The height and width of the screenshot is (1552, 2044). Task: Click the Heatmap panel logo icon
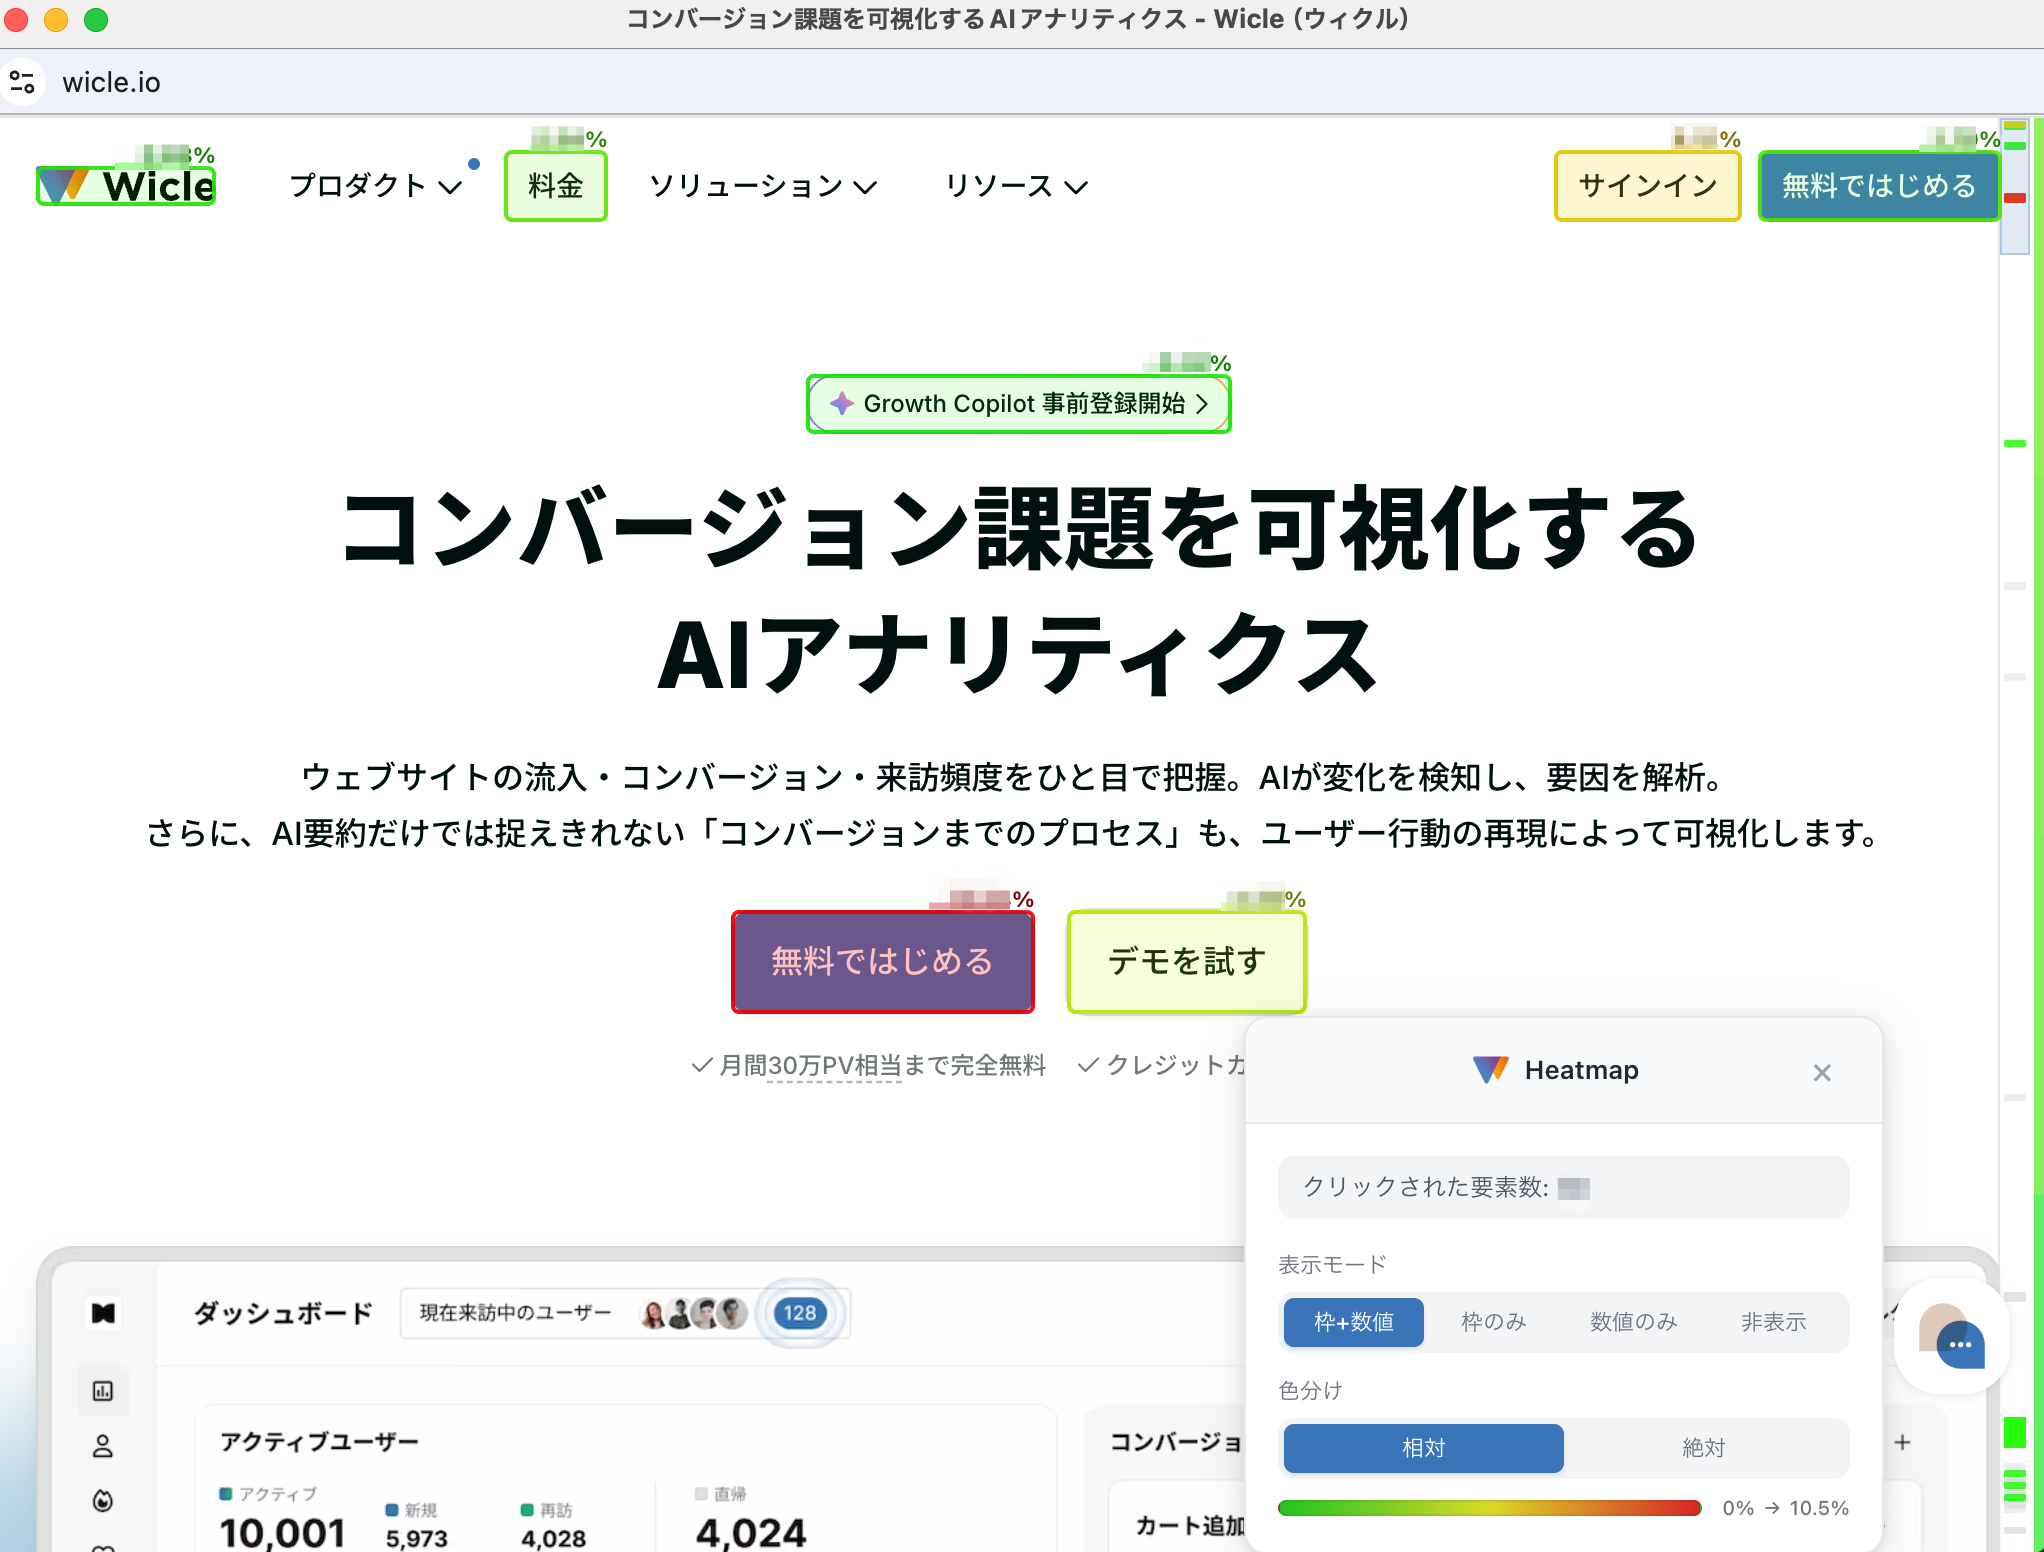click(1490, 1070)
